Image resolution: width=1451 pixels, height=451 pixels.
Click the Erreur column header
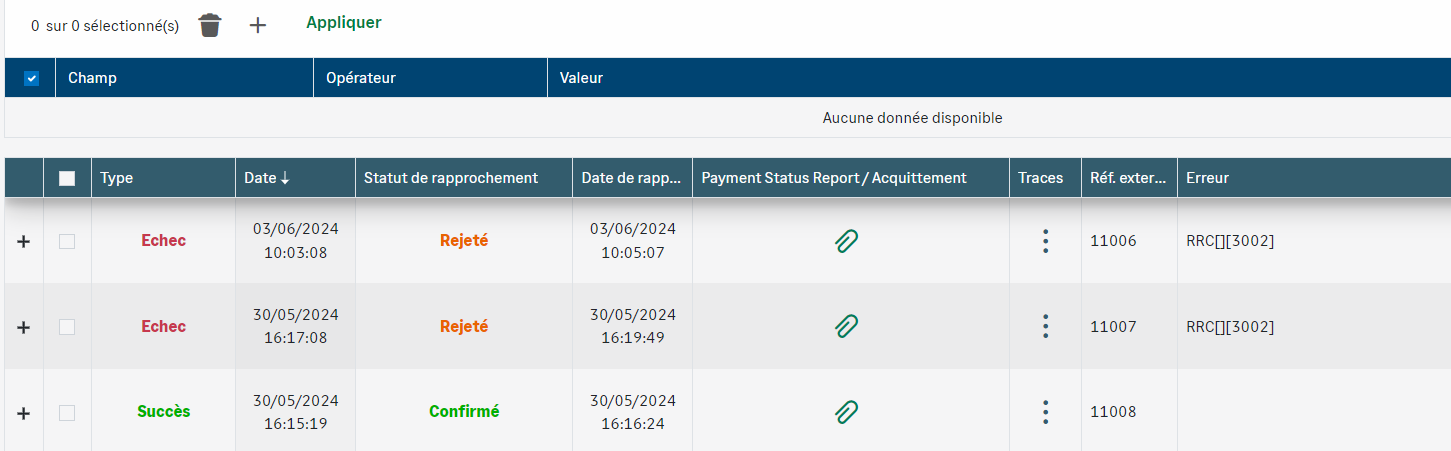pos(1207,178)
